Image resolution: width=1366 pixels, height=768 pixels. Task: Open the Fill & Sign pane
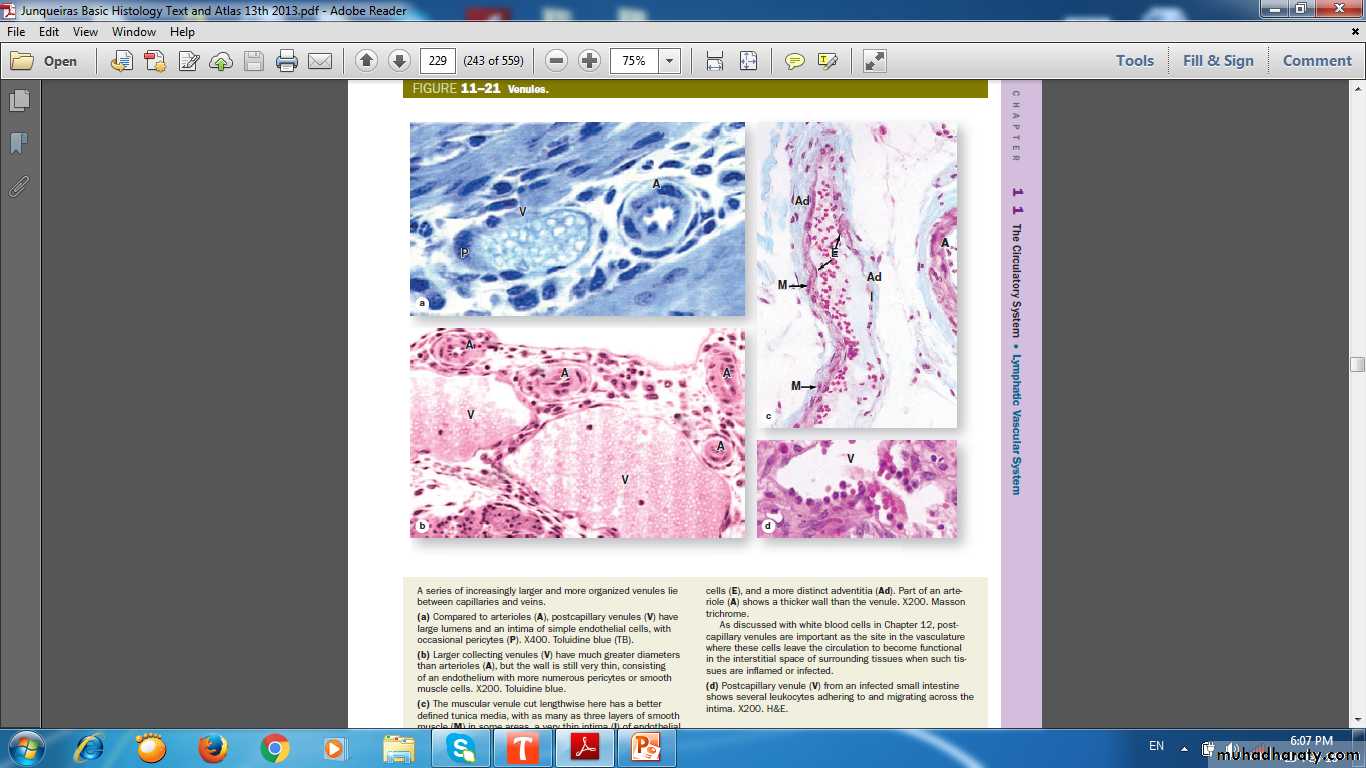1217,61
